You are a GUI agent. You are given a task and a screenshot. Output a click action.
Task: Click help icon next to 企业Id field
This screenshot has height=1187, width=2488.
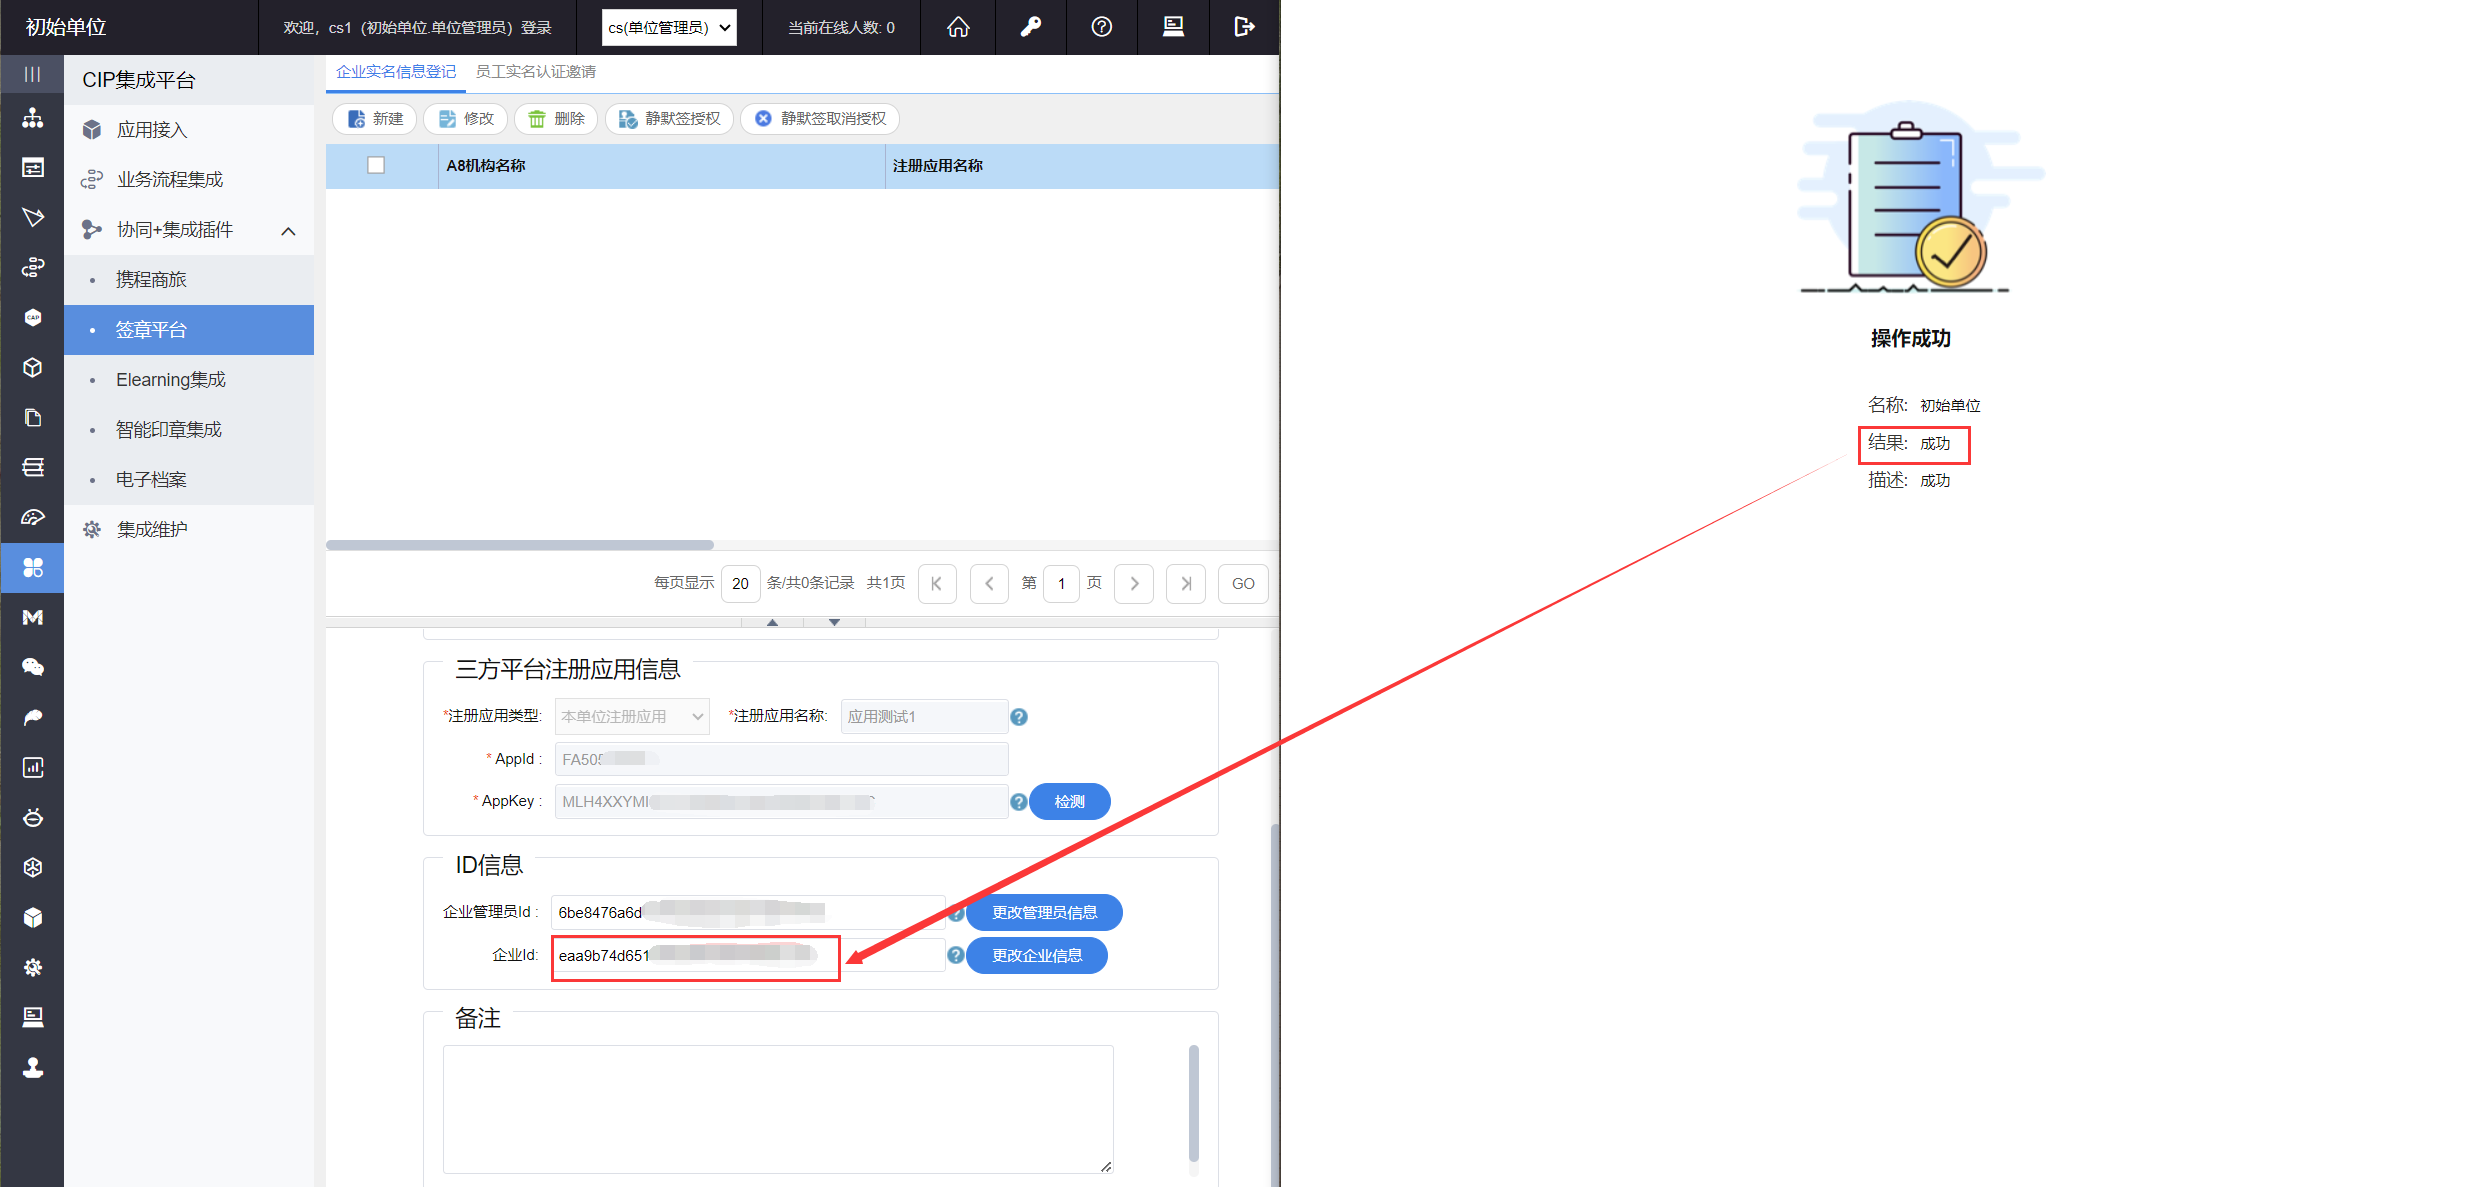(x=956, y=955)
